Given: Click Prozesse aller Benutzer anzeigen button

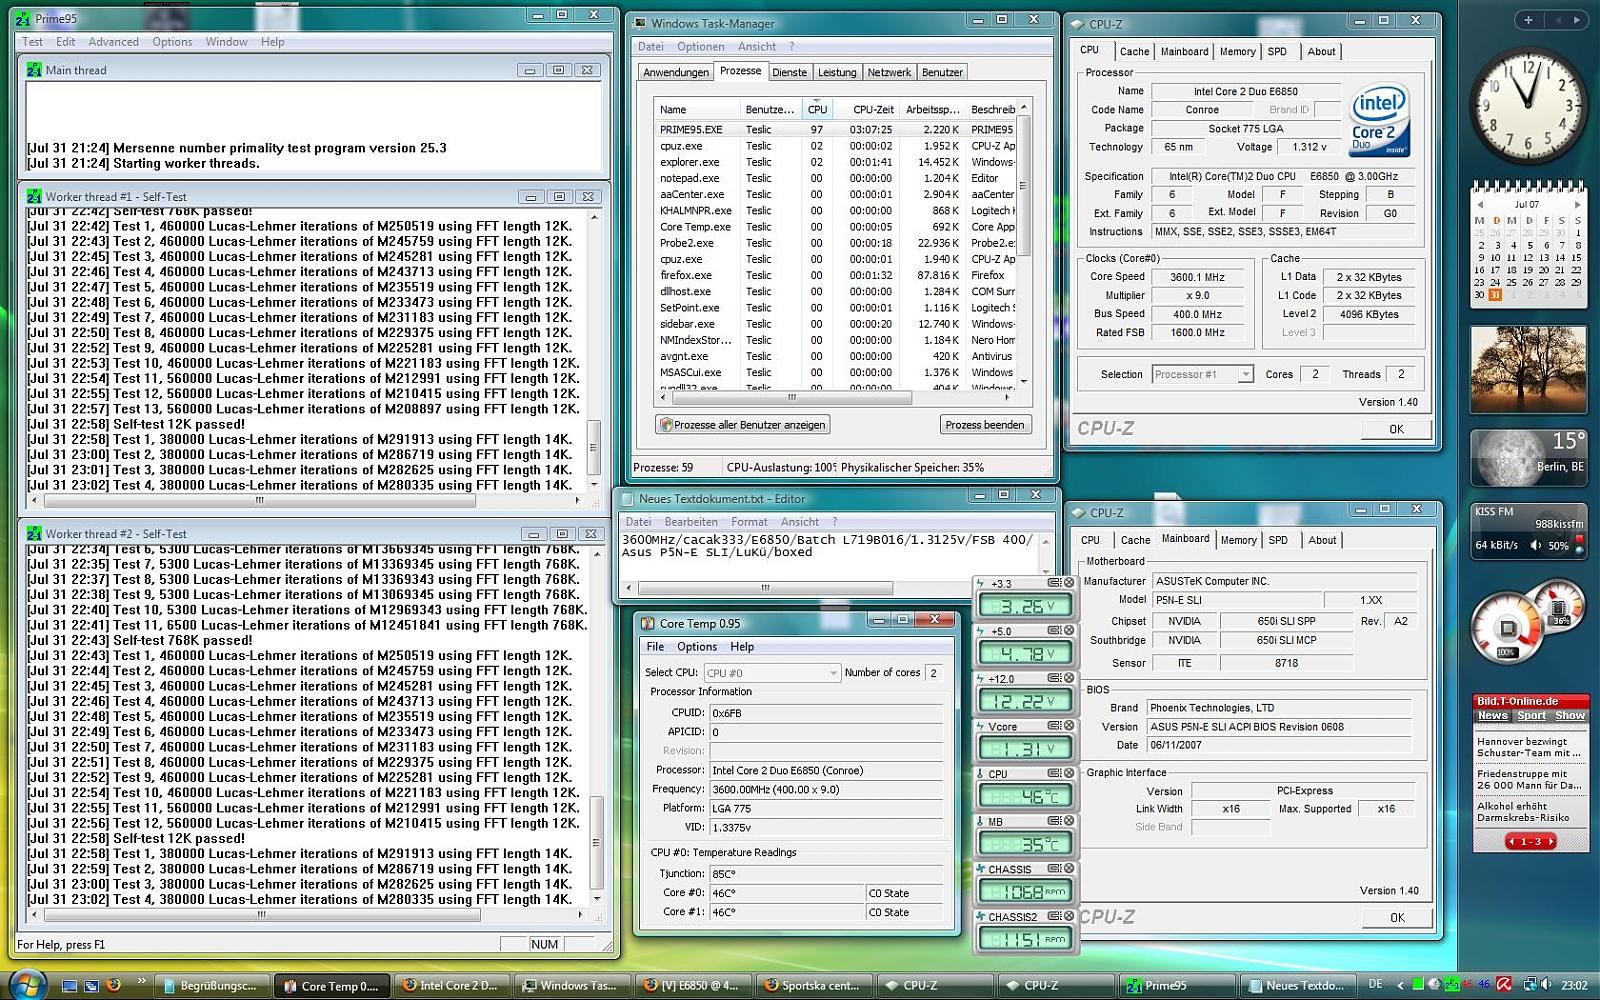Looking at the screenshot, I should tap(742, 425).
